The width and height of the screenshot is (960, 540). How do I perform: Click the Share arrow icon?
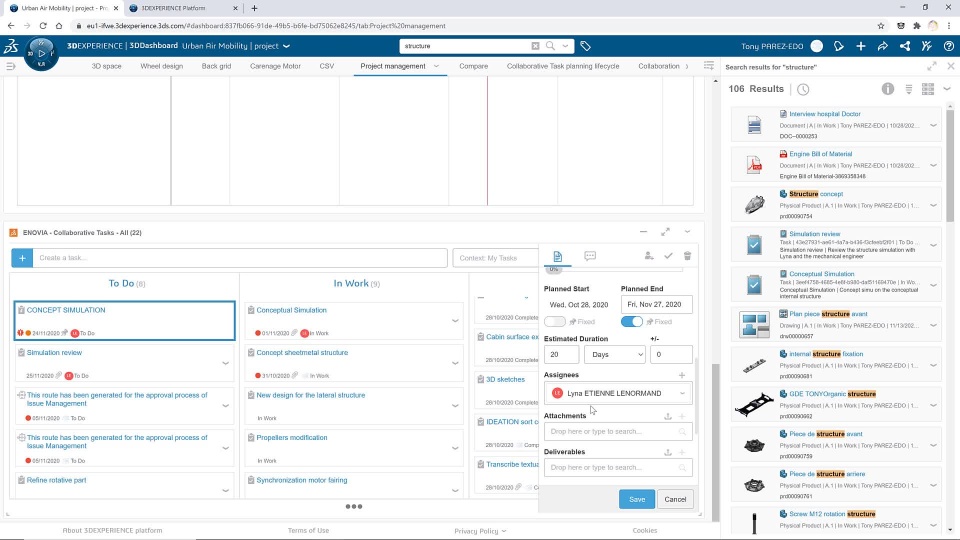(x=883, y=46)
